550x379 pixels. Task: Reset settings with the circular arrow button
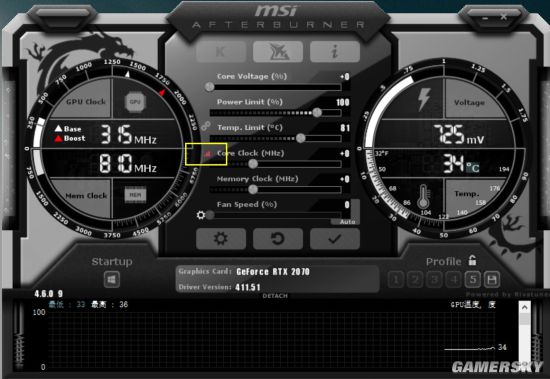(x=278, y=239)
